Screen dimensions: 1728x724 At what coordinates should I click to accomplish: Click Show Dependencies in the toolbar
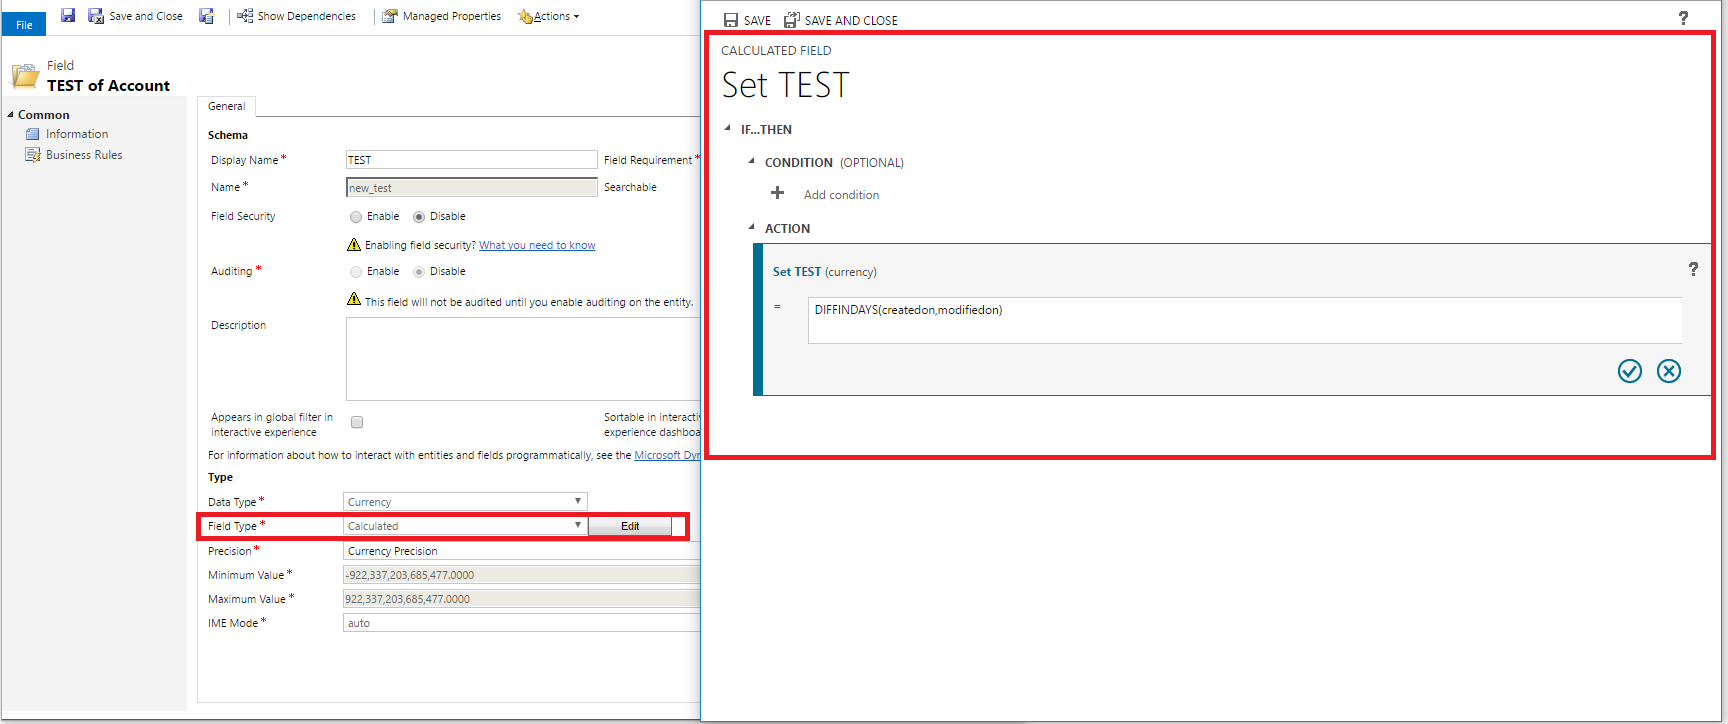coord(296,16)
